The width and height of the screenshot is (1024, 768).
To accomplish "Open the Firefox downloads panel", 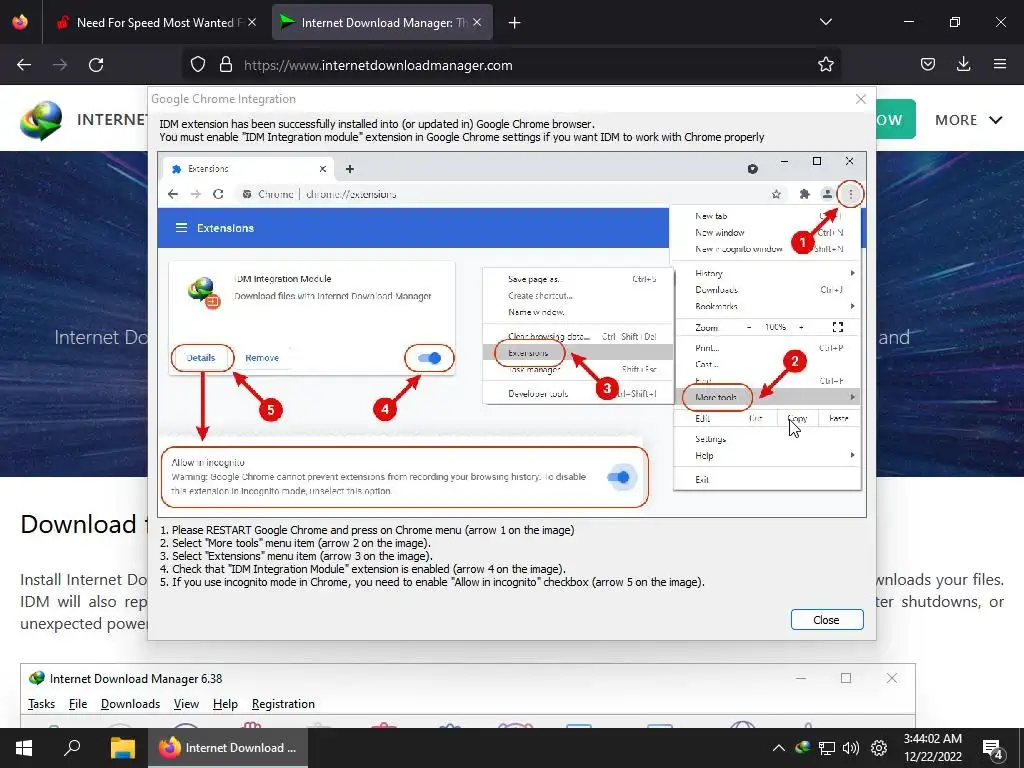I will coord(963,65).
